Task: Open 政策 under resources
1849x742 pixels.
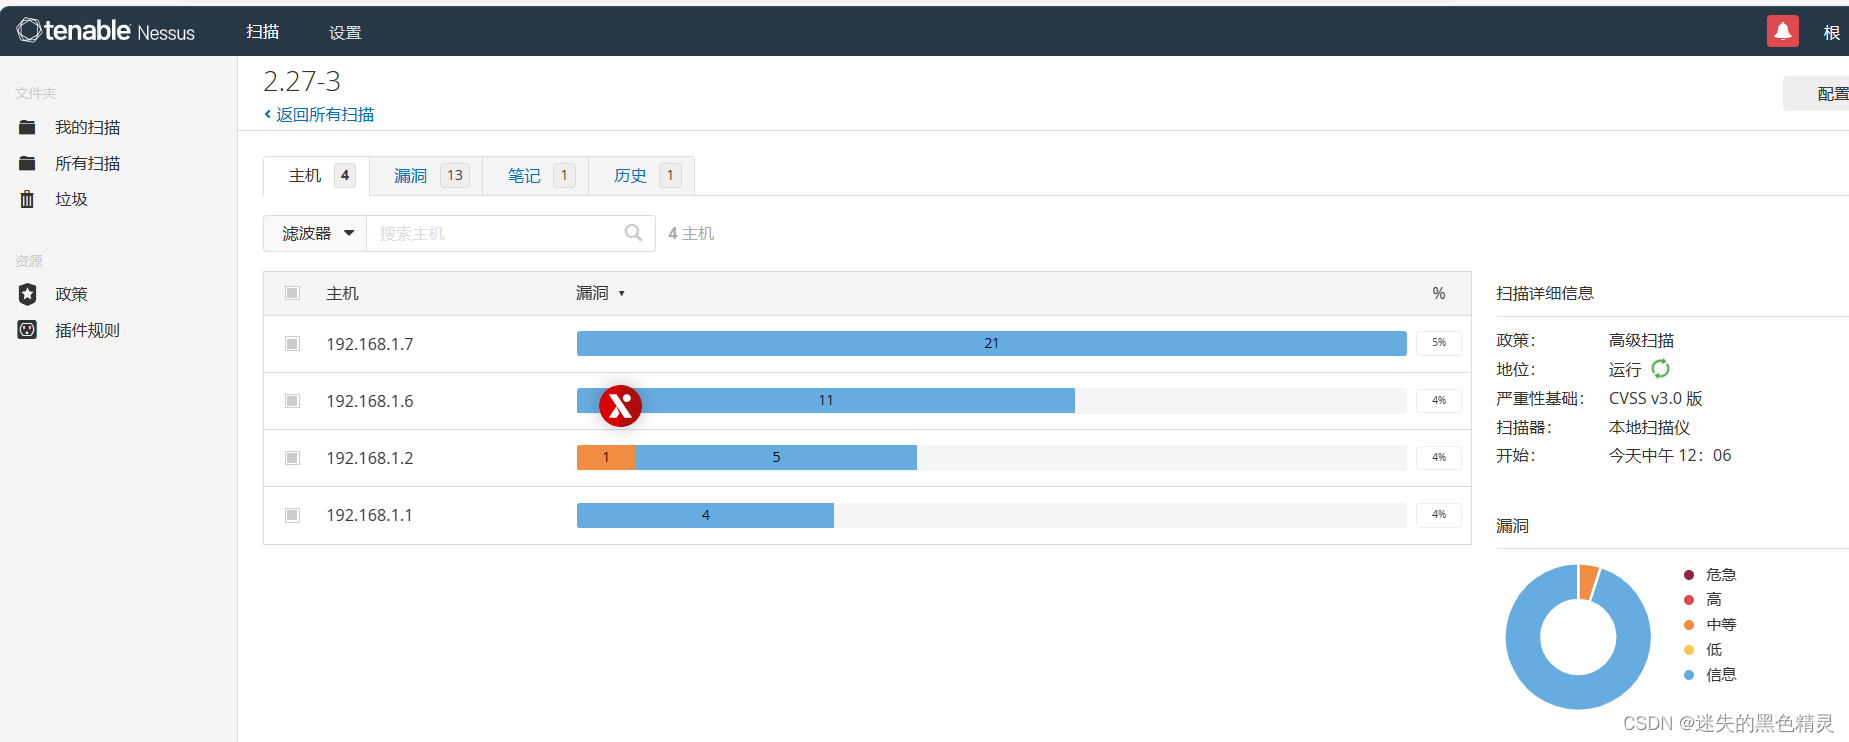Action: [x=71, y=294]
